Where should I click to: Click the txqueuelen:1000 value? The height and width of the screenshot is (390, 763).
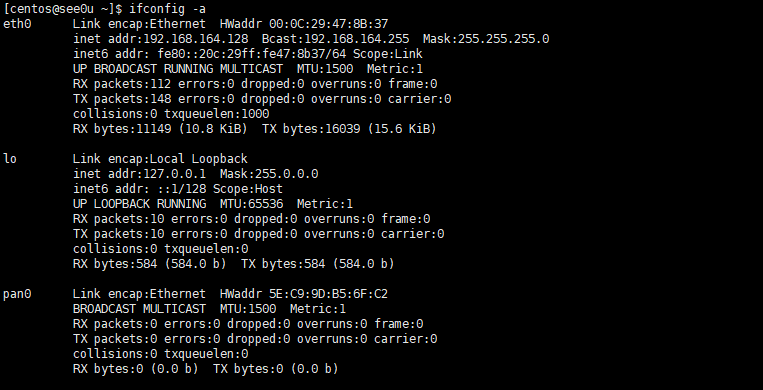(217, 114)
